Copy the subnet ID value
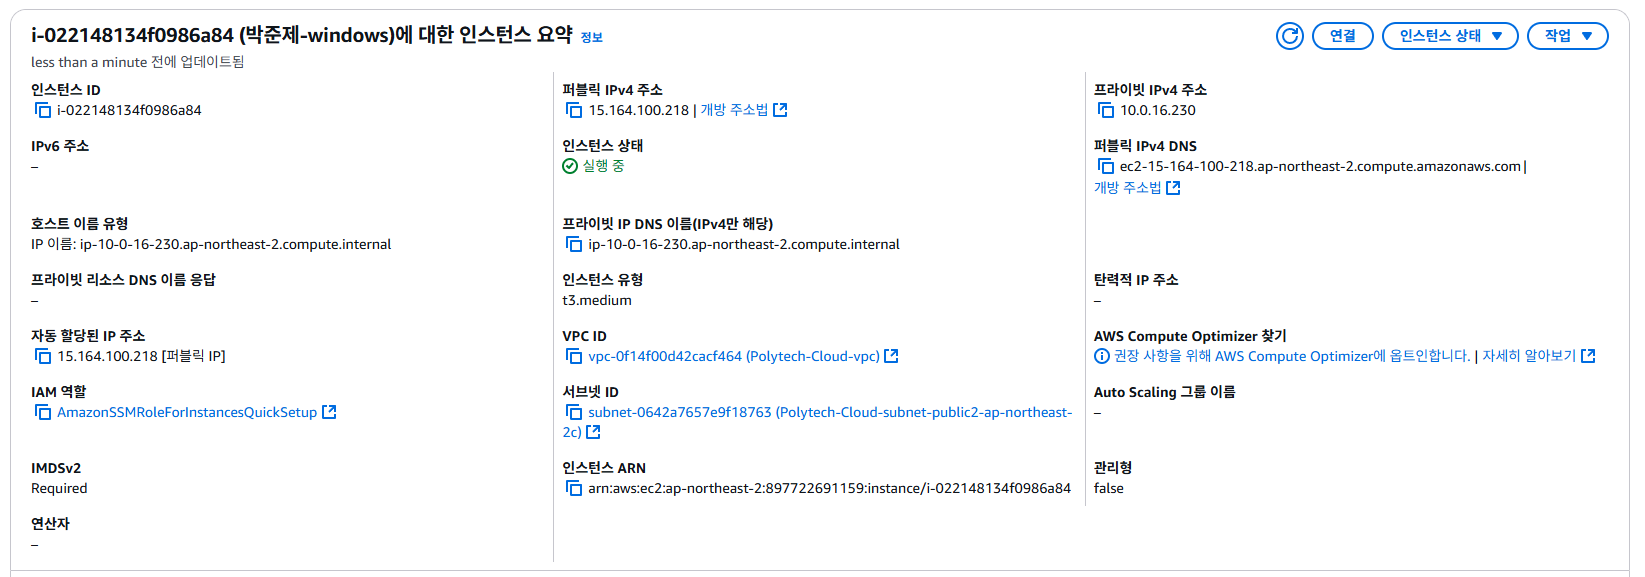This screenshot has width=1645, height=577. 574,413
